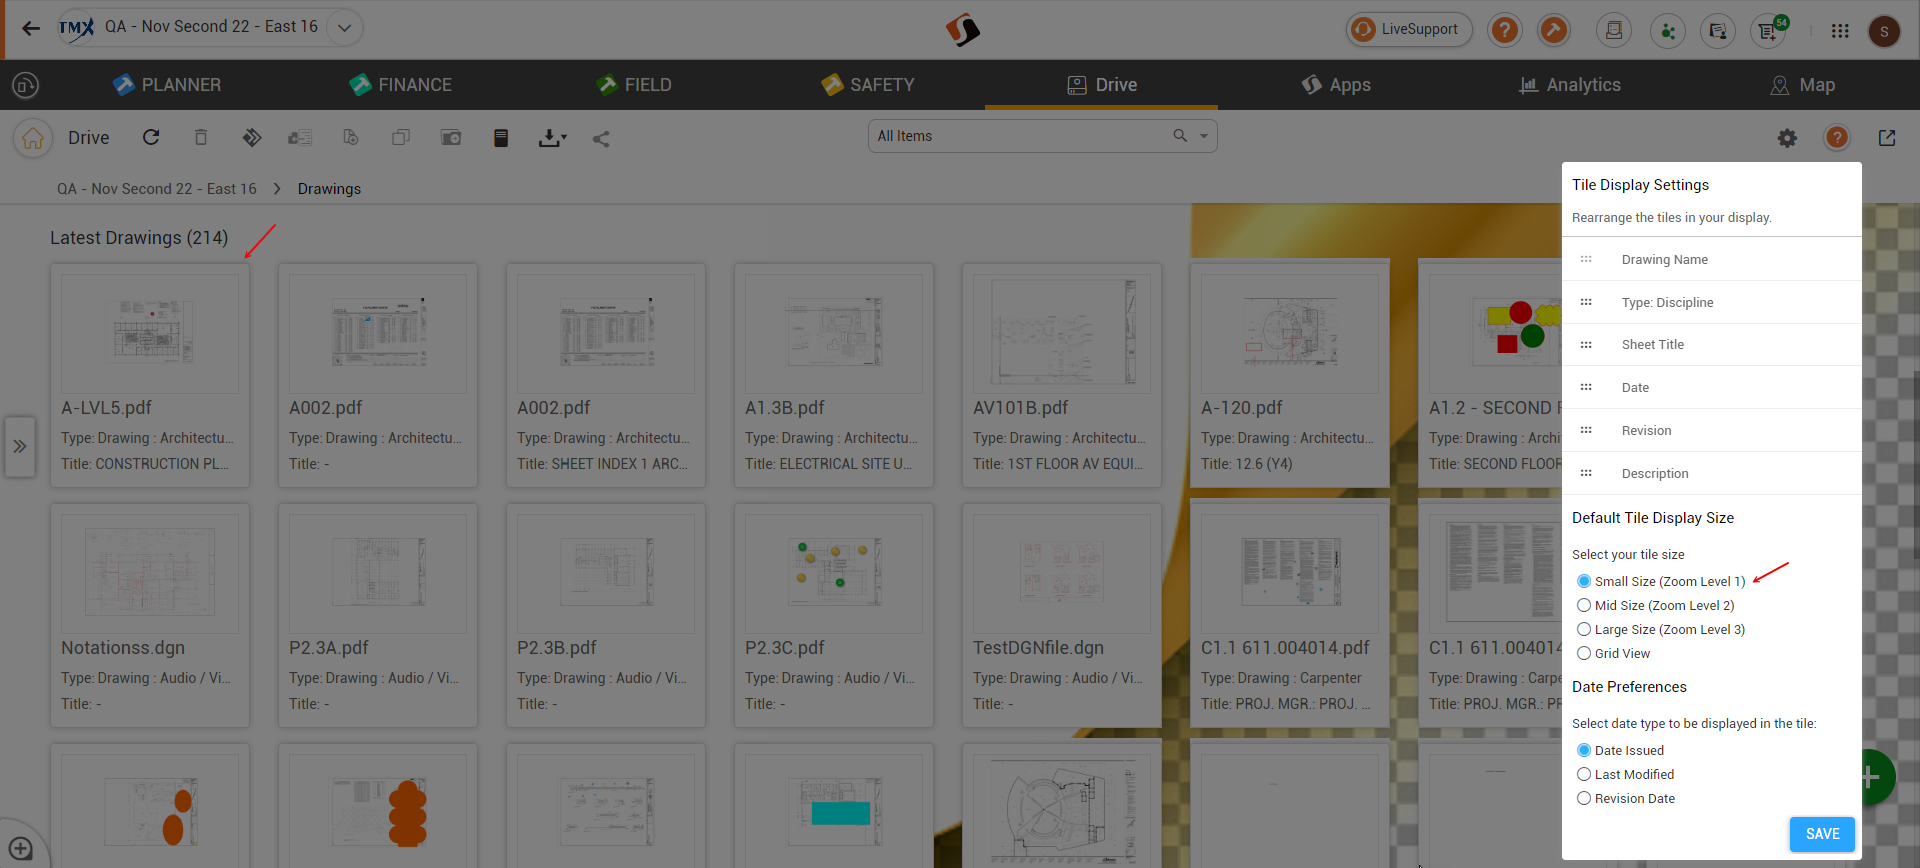Select Mid Size (Zoom Level 2)
Screen dimensions: 1920x868
(x=1584, y=605)
